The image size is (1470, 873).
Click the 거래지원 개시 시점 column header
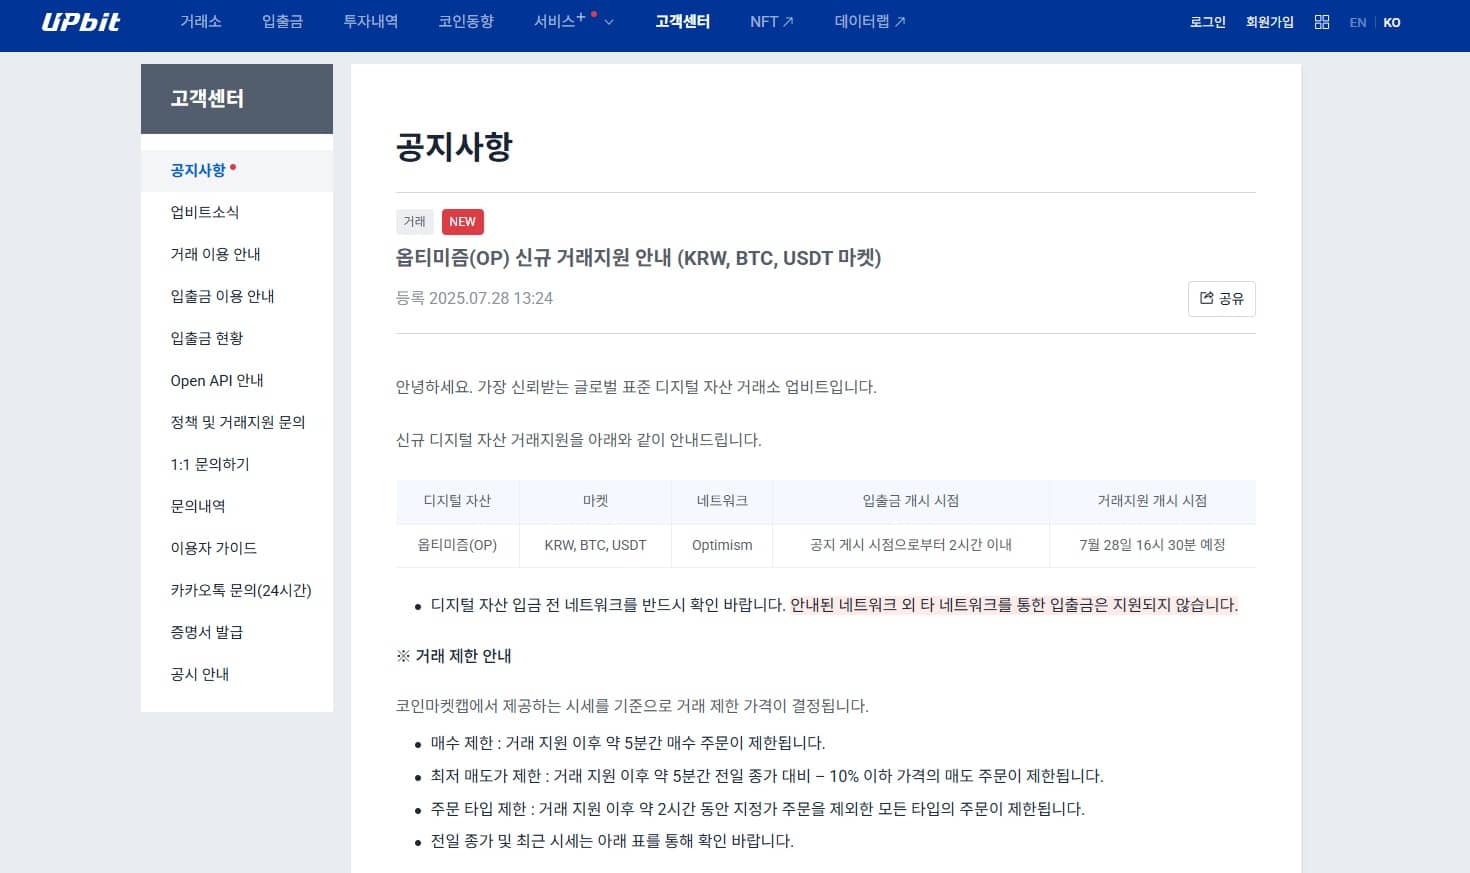[1152, 501]
